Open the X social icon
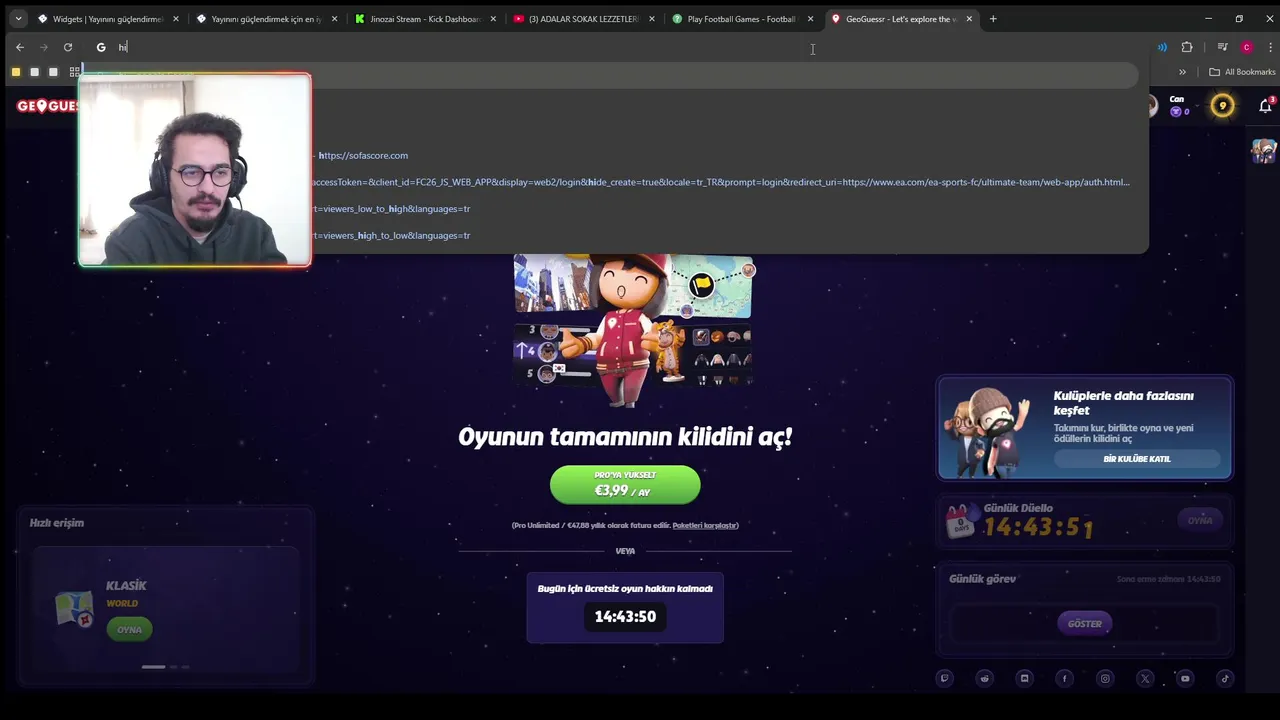This screenshot has height=720, width=1280. point(1145,678)
